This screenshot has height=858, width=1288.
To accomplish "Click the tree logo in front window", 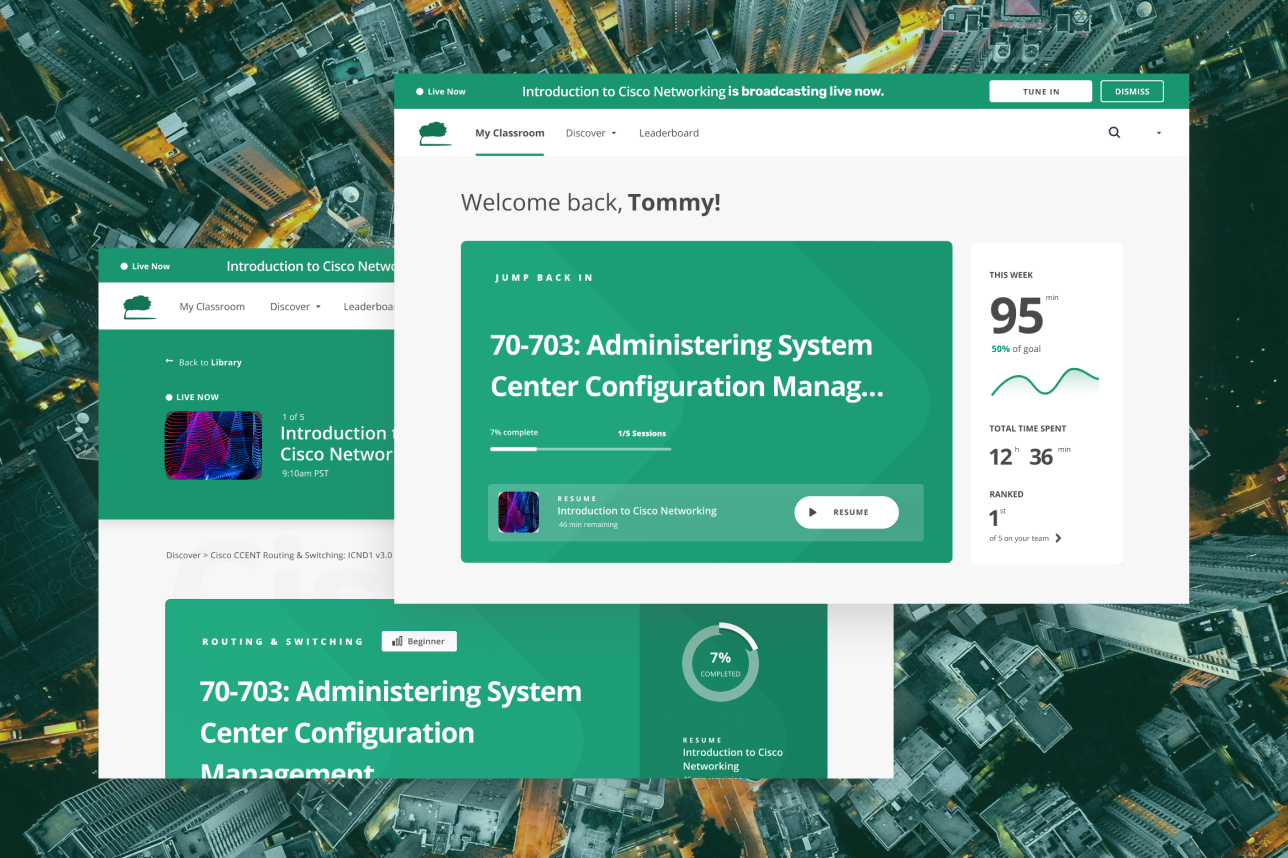I will [x=435, y=133].
